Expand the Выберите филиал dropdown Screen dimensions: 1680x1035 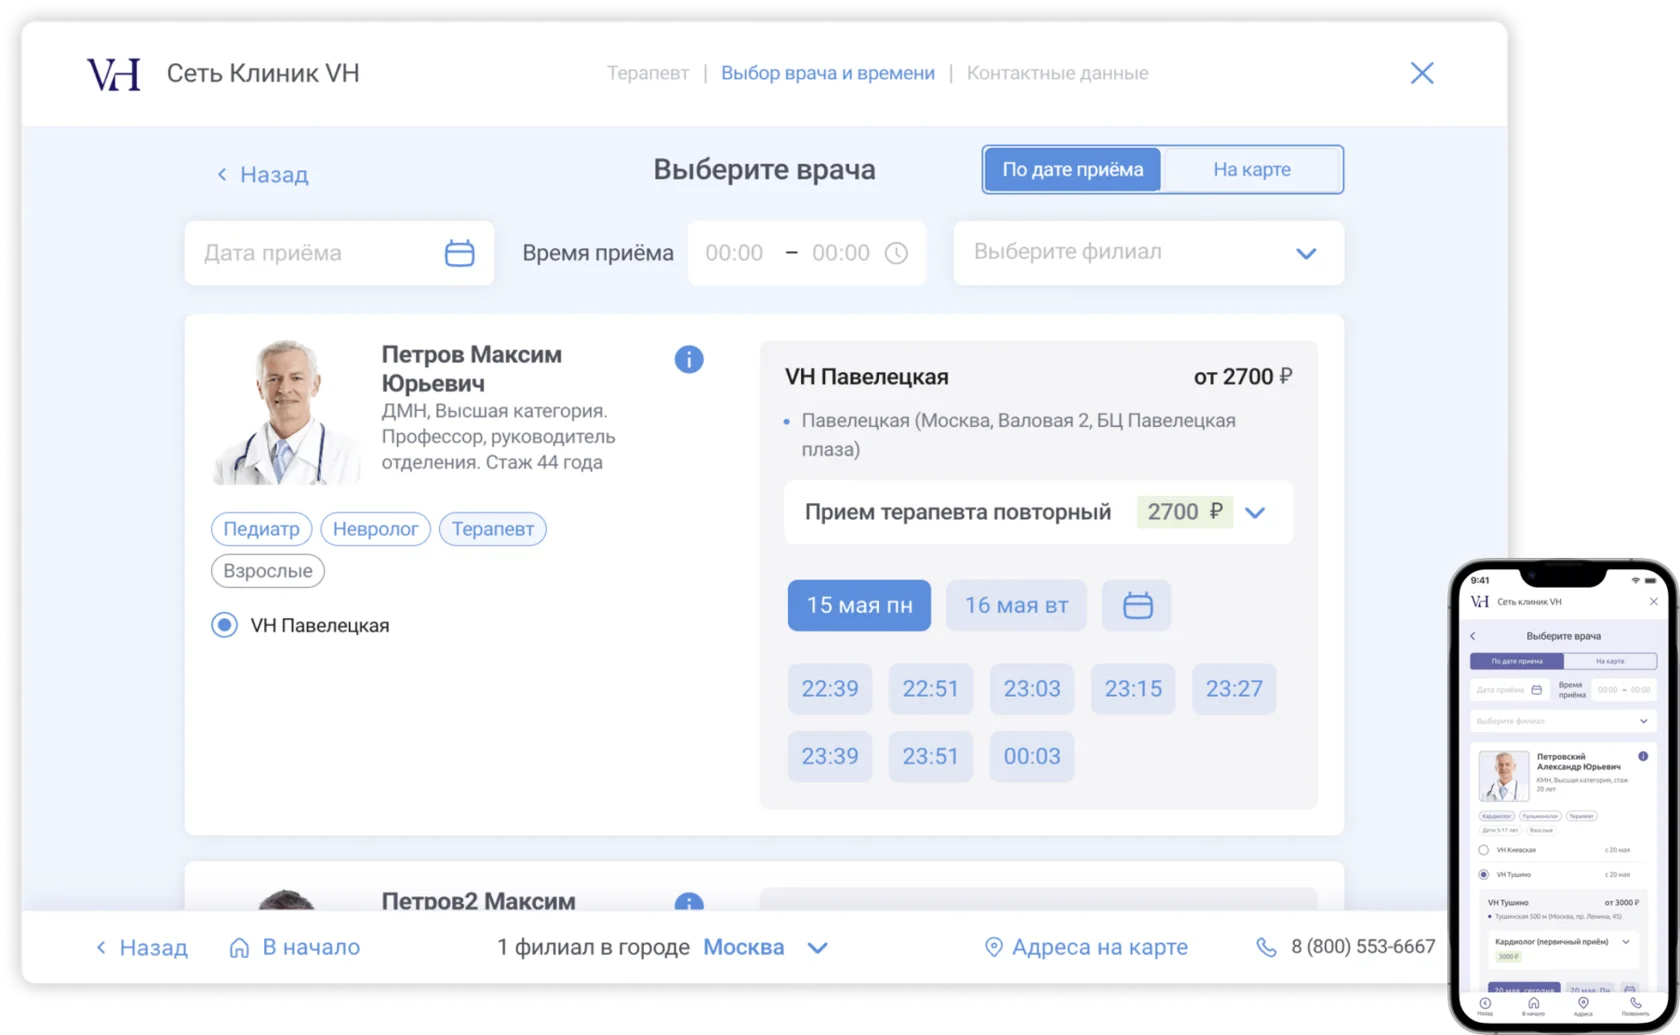tap(1305, 253)
